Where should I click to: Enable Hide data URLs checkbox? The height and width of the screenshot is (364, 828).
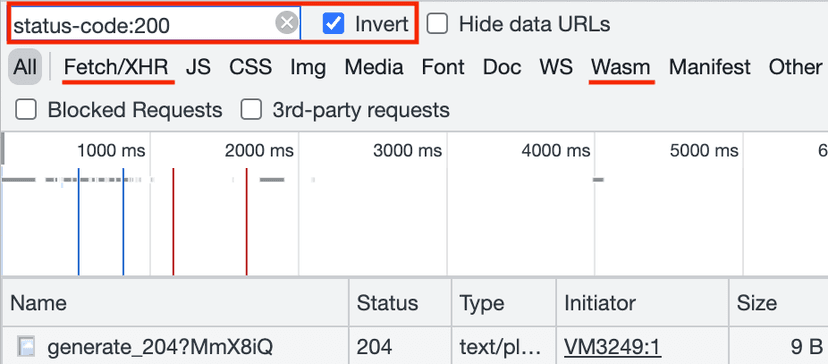pos(437,24)
